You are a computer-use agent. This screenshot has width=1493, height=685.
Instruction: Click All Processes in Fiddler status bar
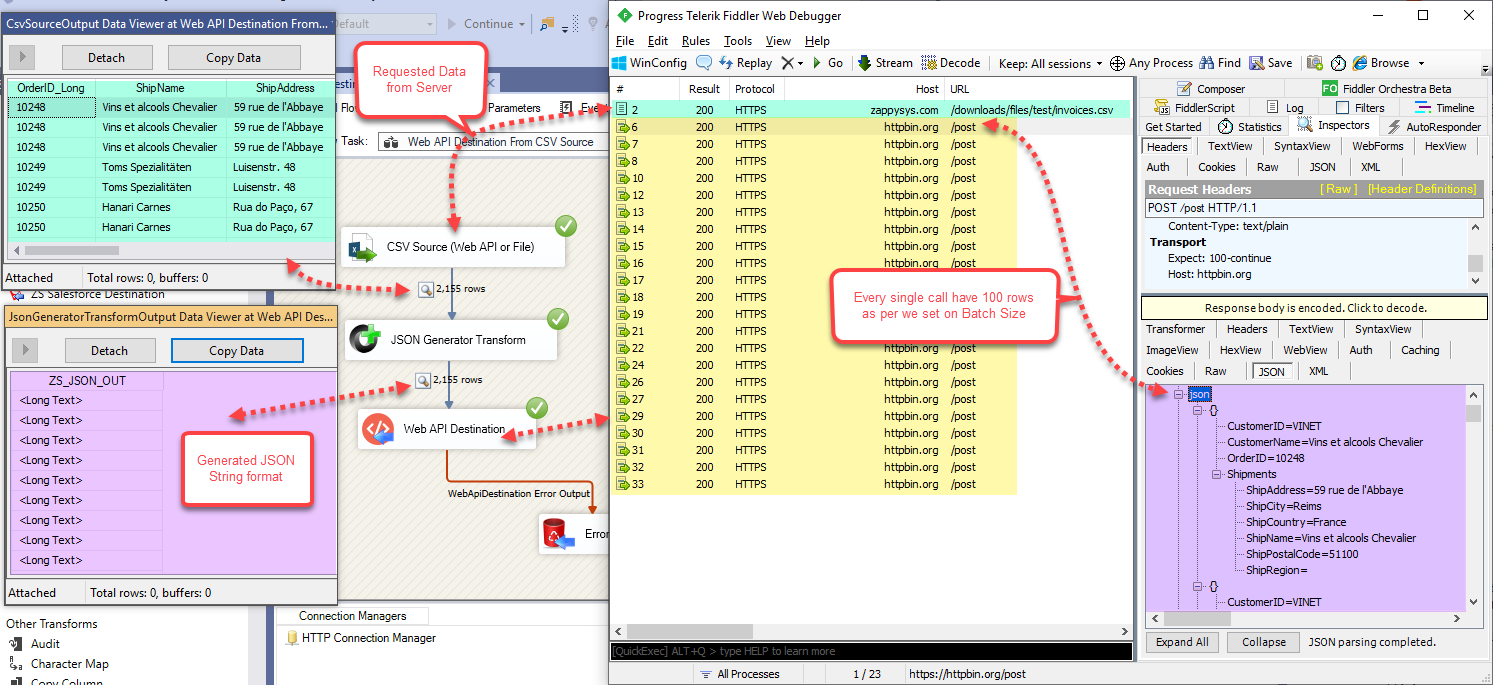740,674
